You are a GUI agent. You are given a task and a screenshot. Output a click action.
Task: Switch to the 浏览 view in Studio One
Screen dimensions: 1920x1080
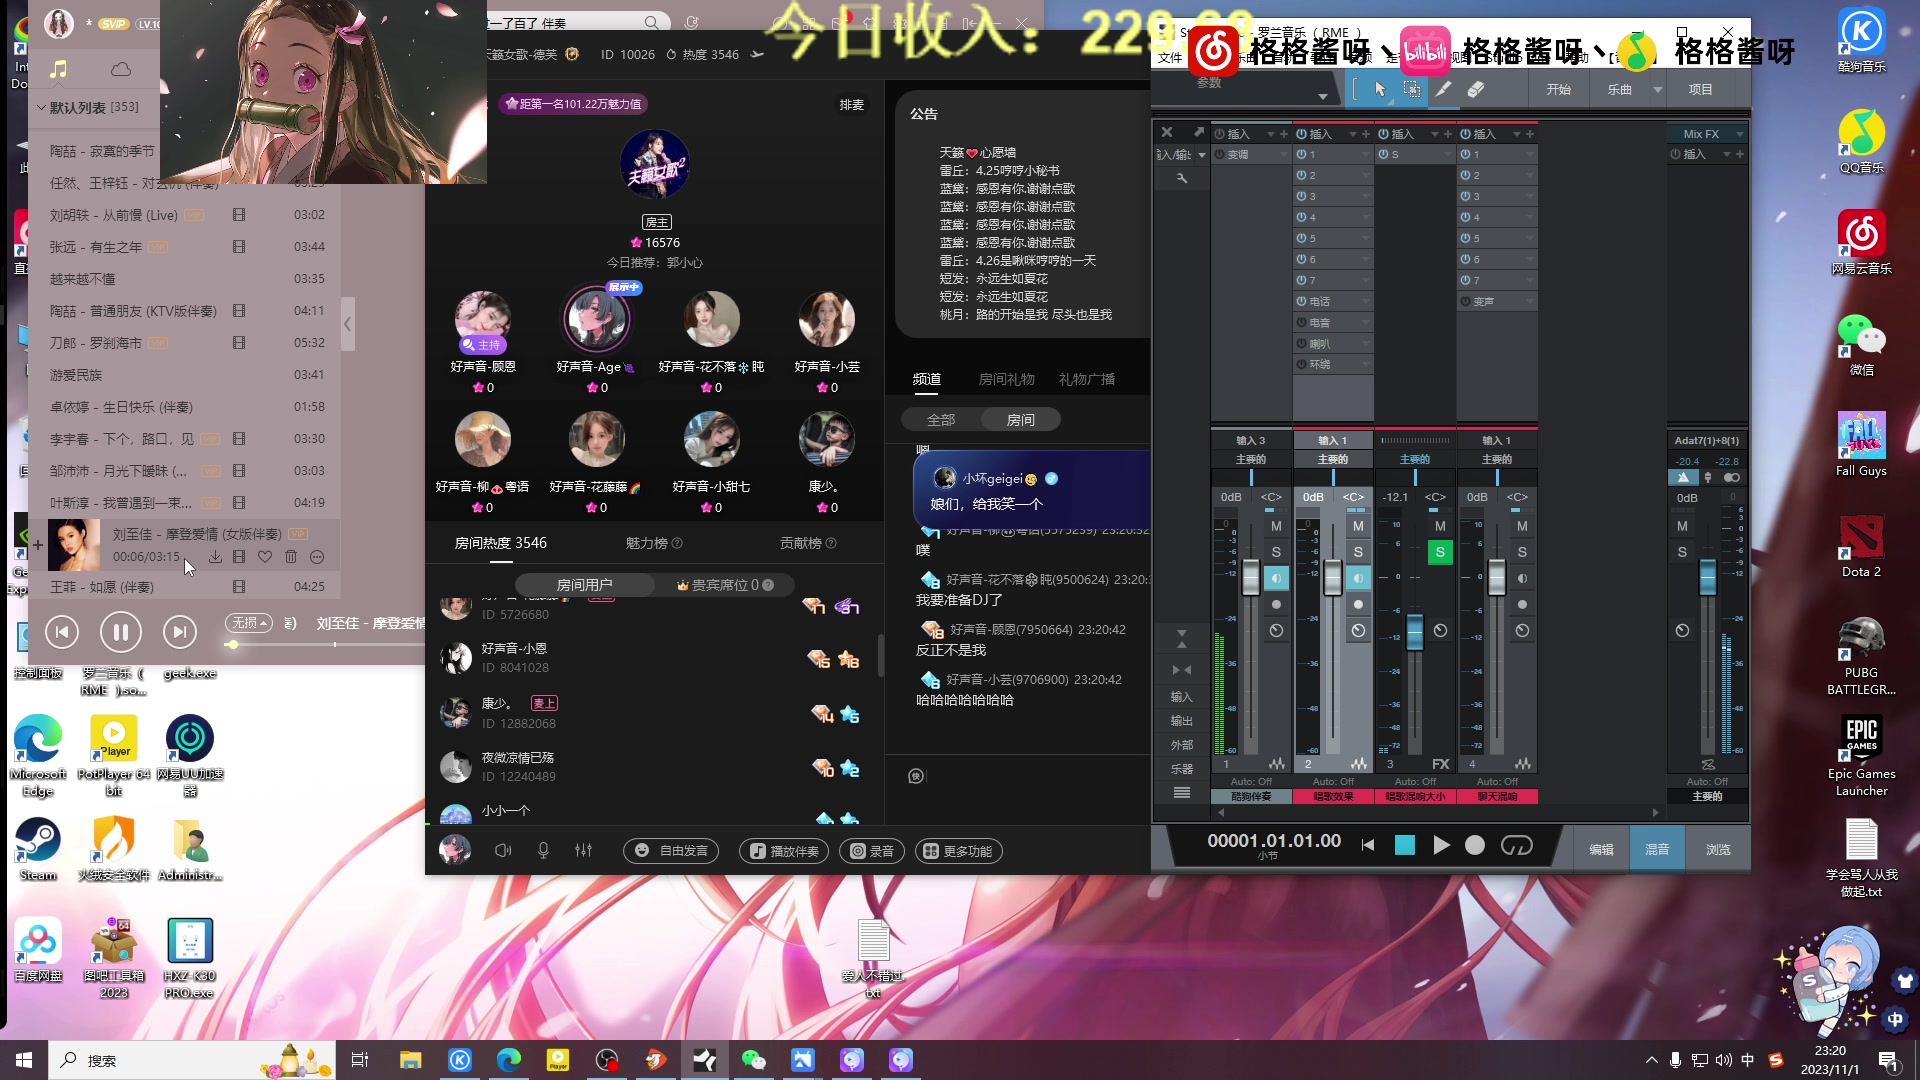tap(1718, 849)
